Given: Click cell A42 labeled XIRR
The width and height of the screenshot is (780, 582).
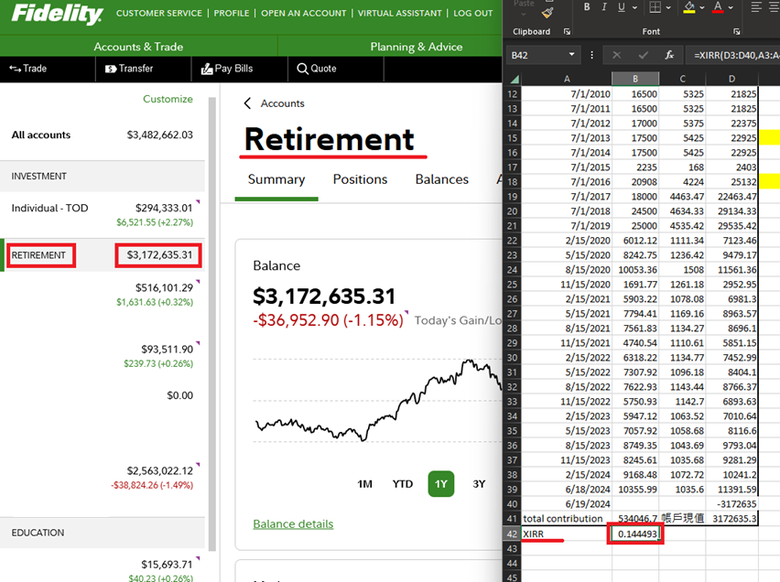Looking at the screenshot, I should [567, 534].
